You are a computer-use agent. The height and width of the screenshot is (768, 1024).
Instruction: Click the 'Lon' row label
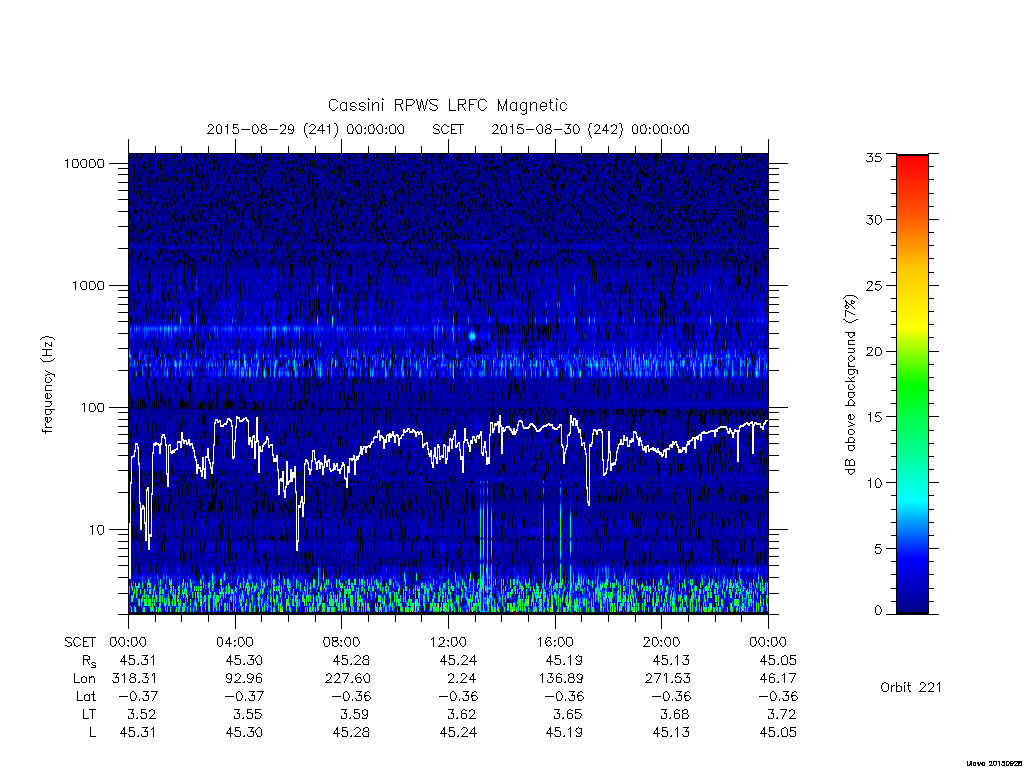pyautogui.click(x=84, y=679)
